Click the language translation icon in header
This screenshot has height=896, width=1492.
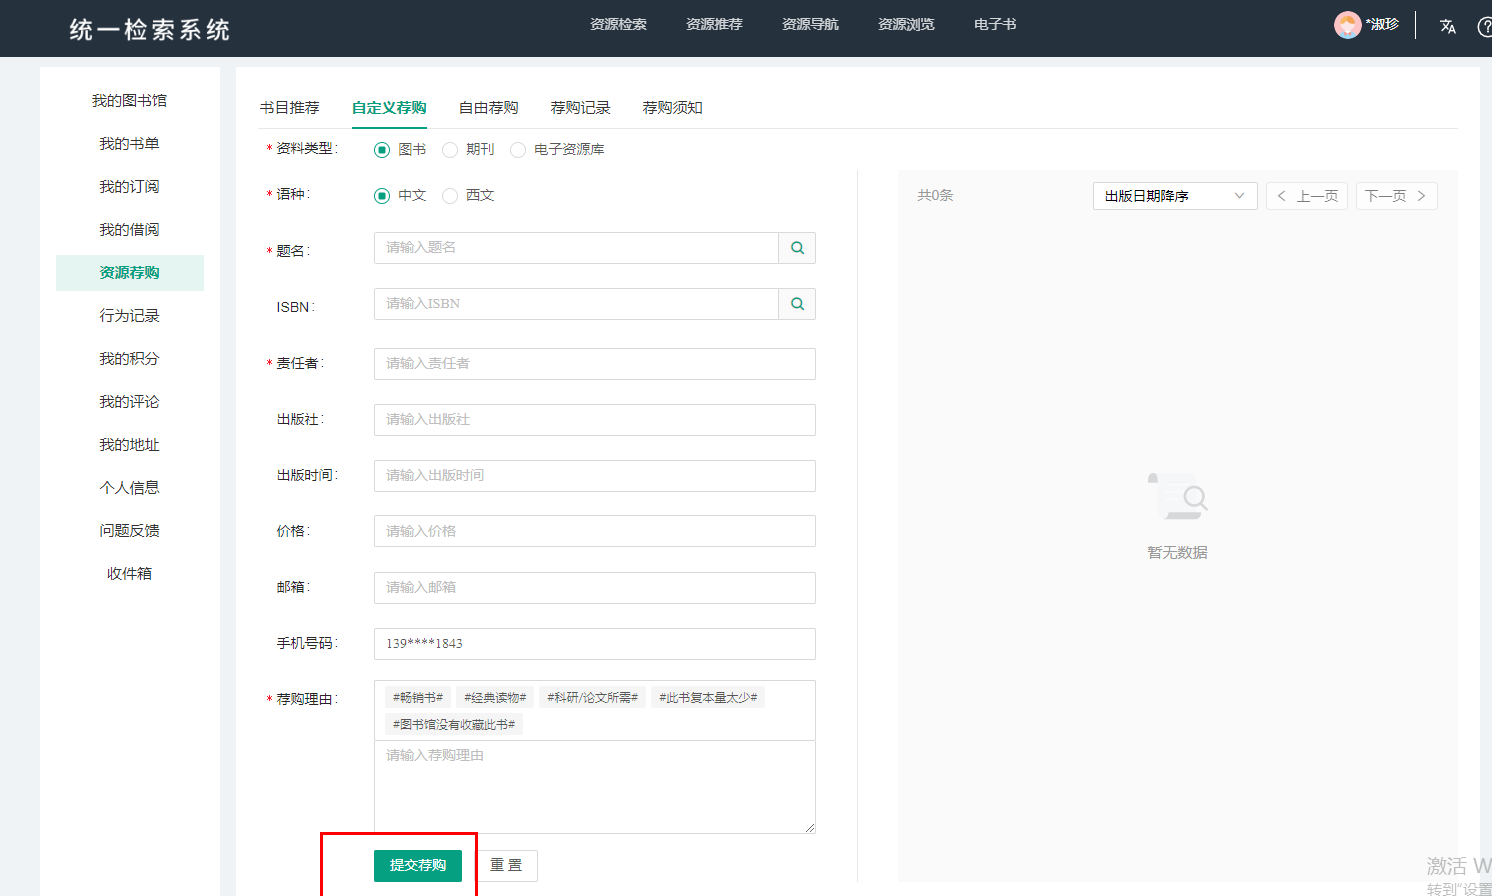point(1447,26)
